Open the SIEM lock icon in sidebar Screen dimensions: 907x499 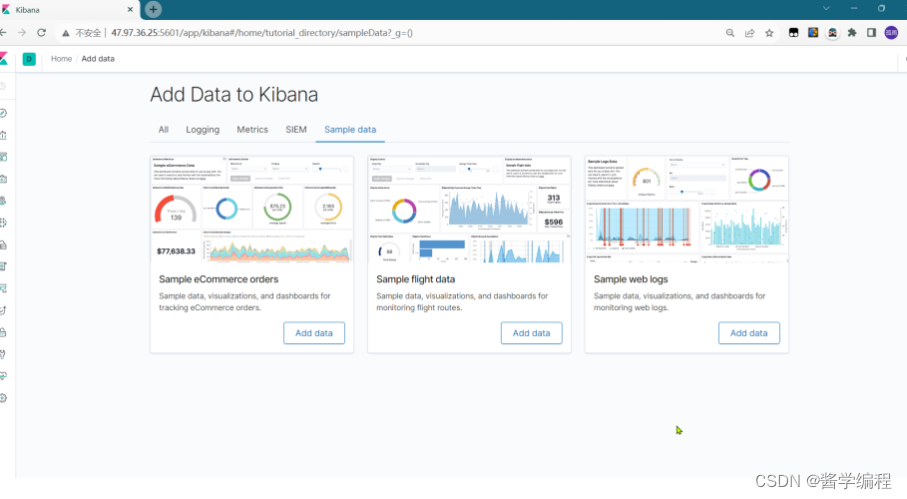3,332
